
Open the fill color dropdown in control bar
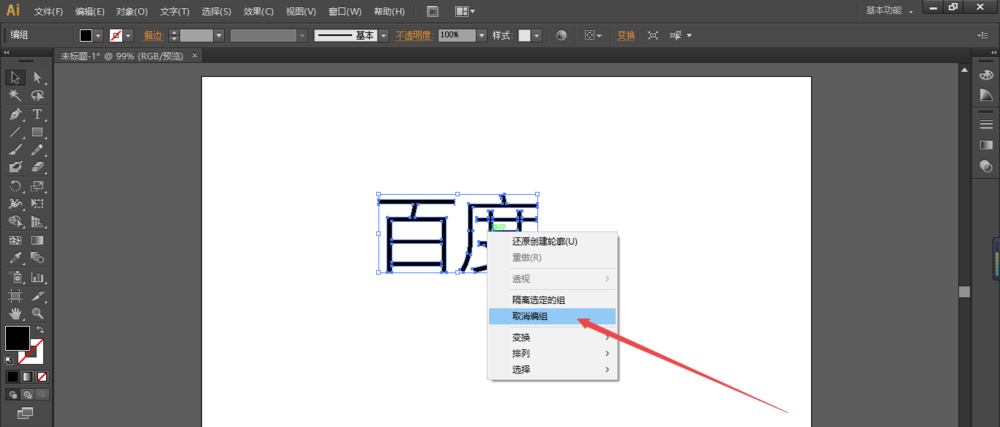98,36
